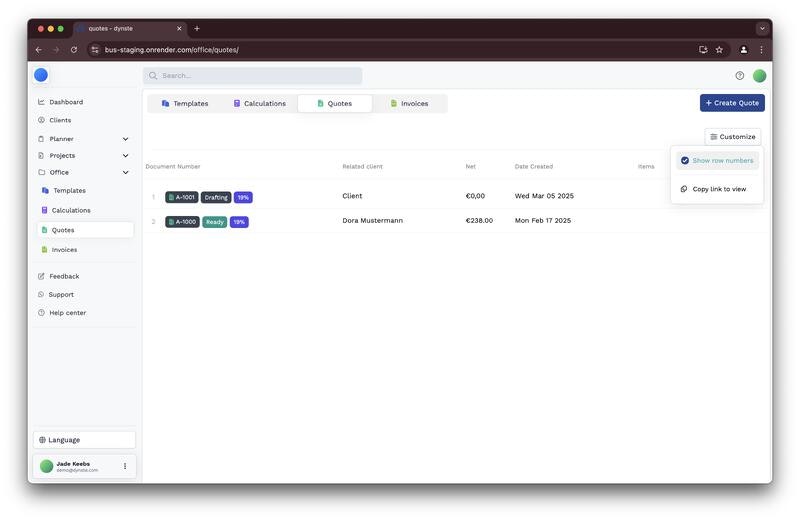Sort by Related client column header
800x520 pixels.
pos(362,166)
